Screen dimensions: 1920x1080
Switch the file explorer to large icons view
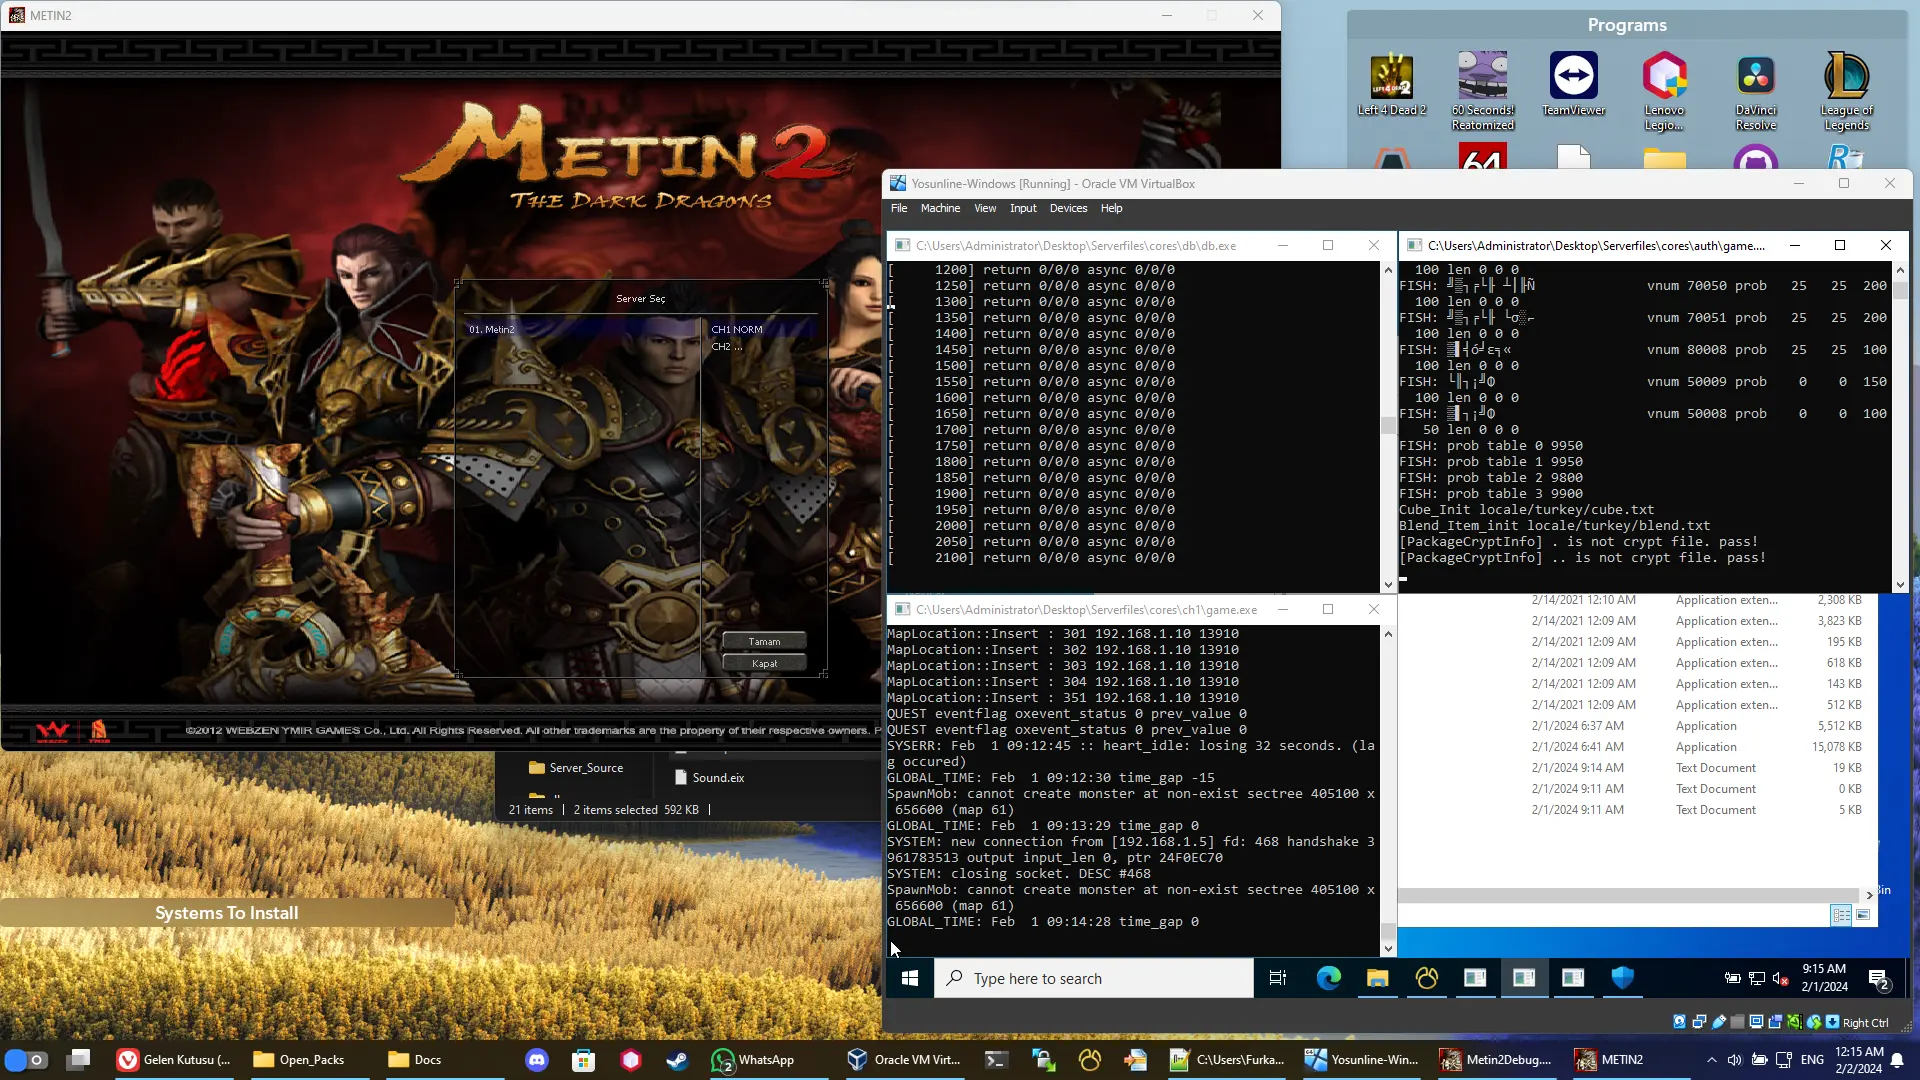(1863, 915)
